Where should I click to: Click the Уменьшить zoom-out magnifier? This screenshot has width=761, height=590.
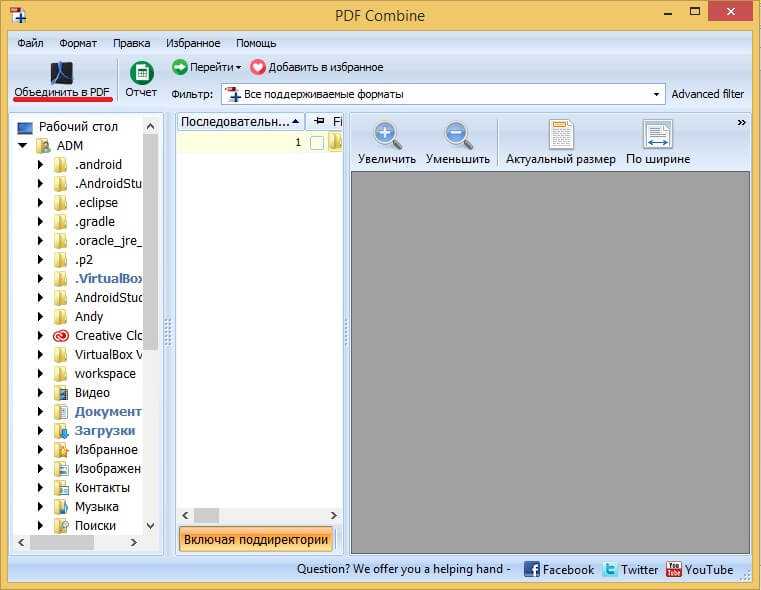pos(458,134)
